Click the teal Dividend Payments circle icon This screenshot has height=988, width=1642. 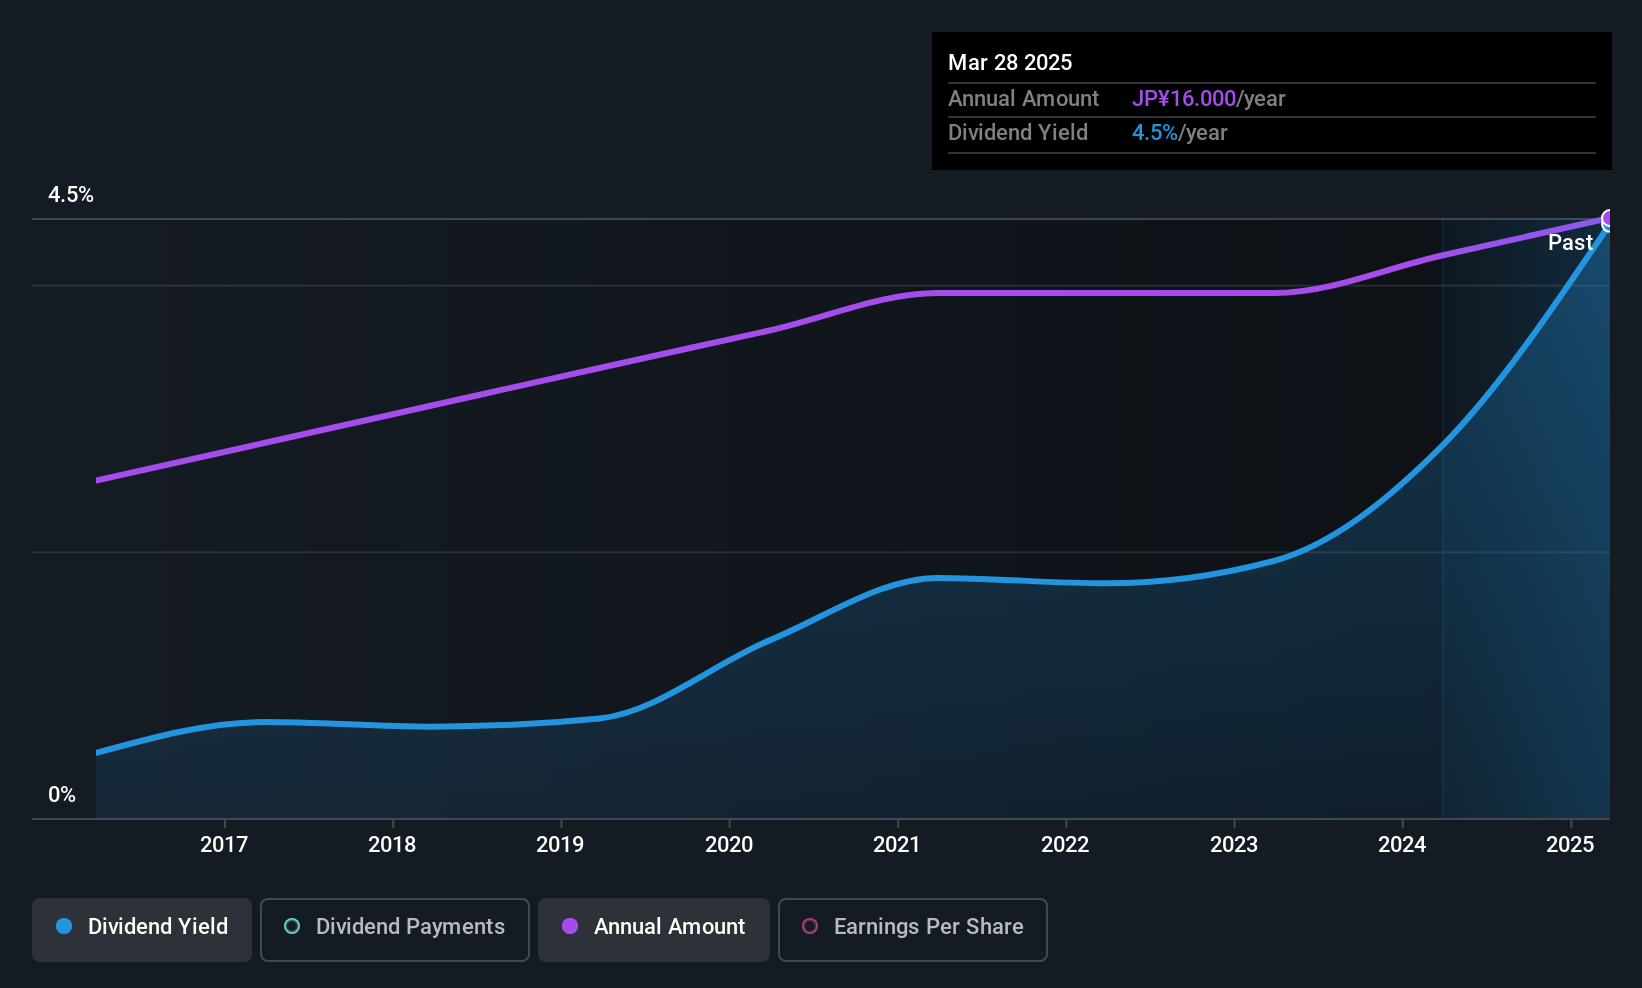[x=292, y=927]
